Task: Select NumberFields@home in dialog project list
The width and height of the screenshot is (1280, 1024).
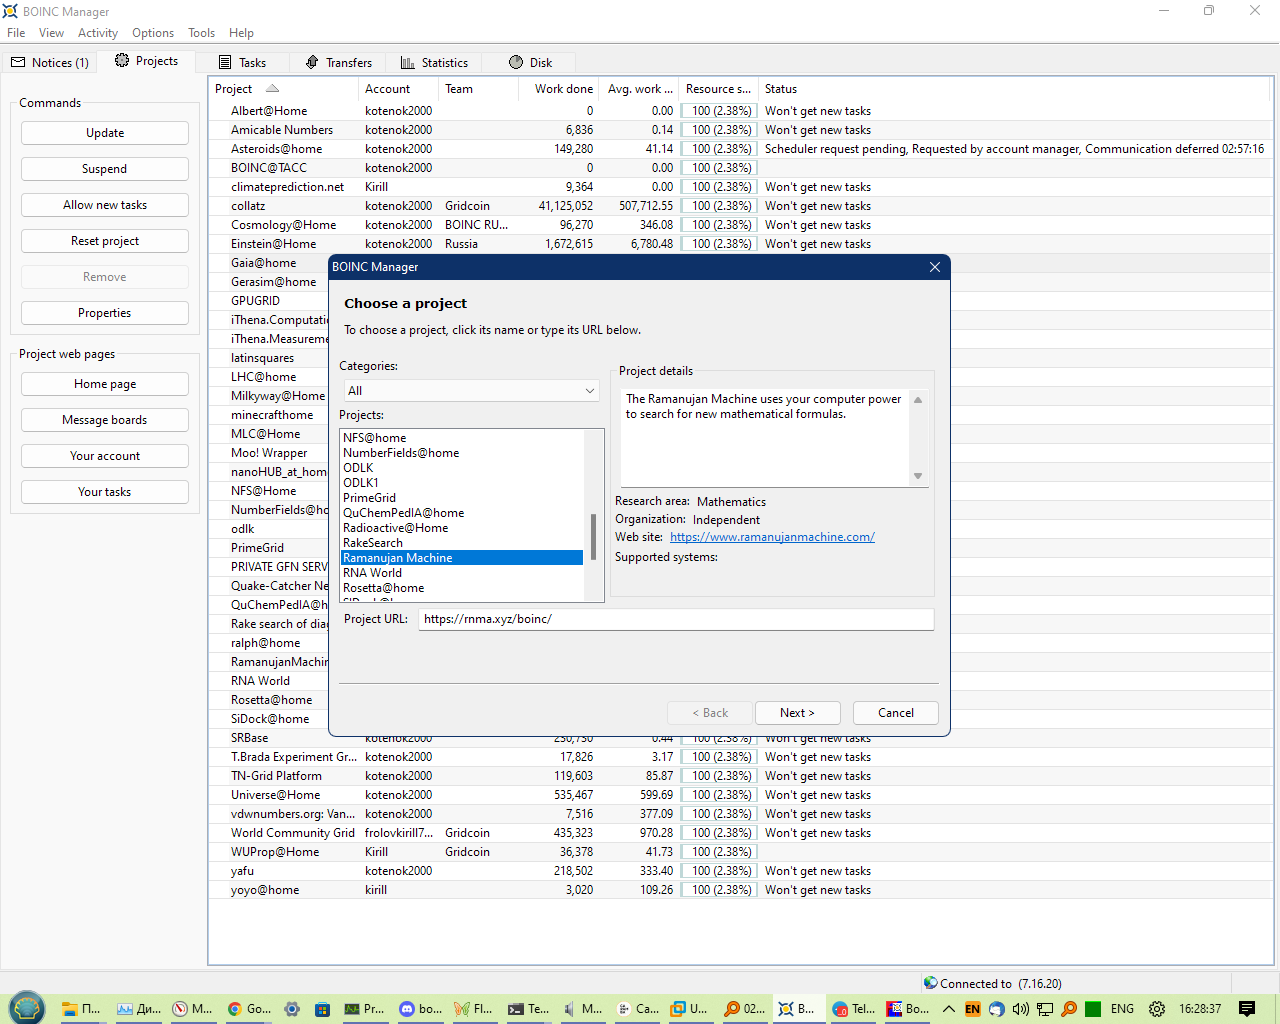Action: point(461,453)
